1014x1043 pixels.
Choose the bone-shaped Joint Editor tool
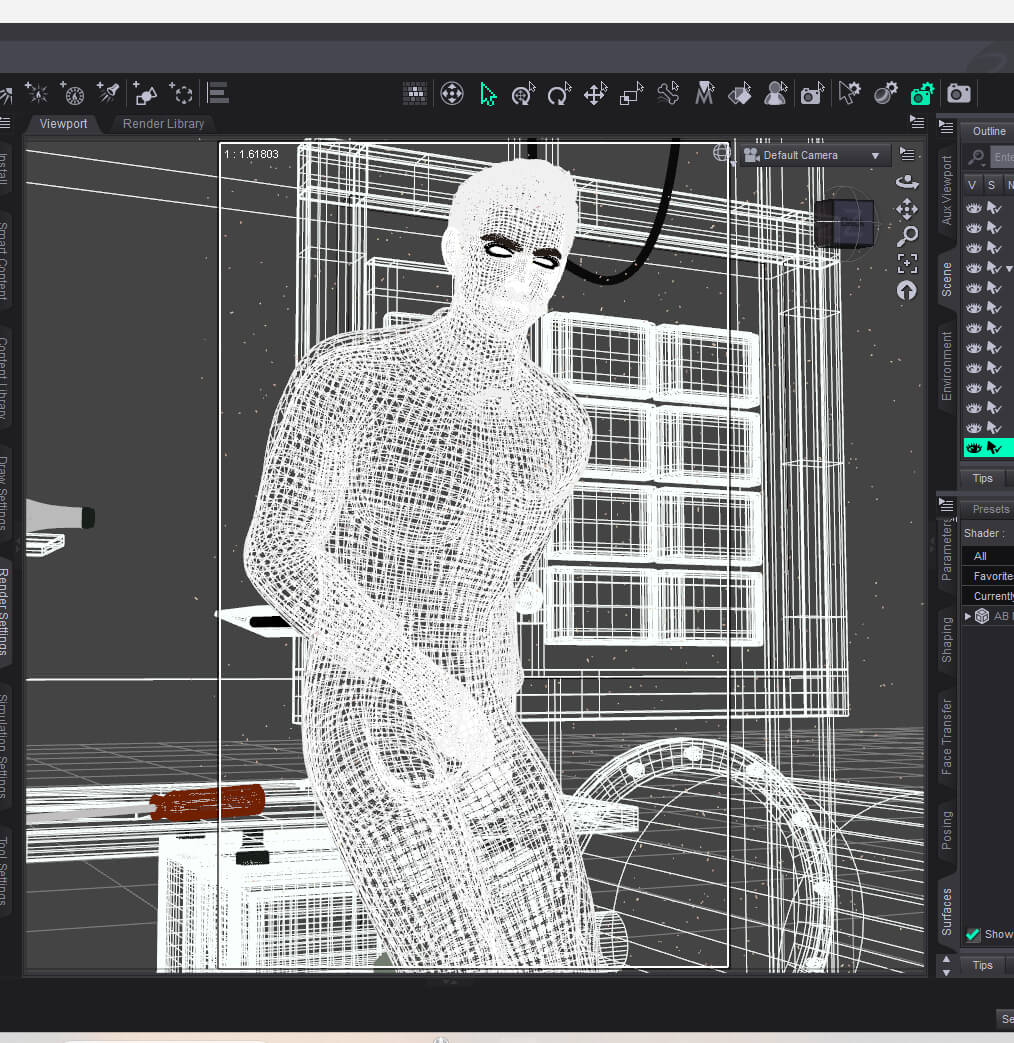point(668,94)
